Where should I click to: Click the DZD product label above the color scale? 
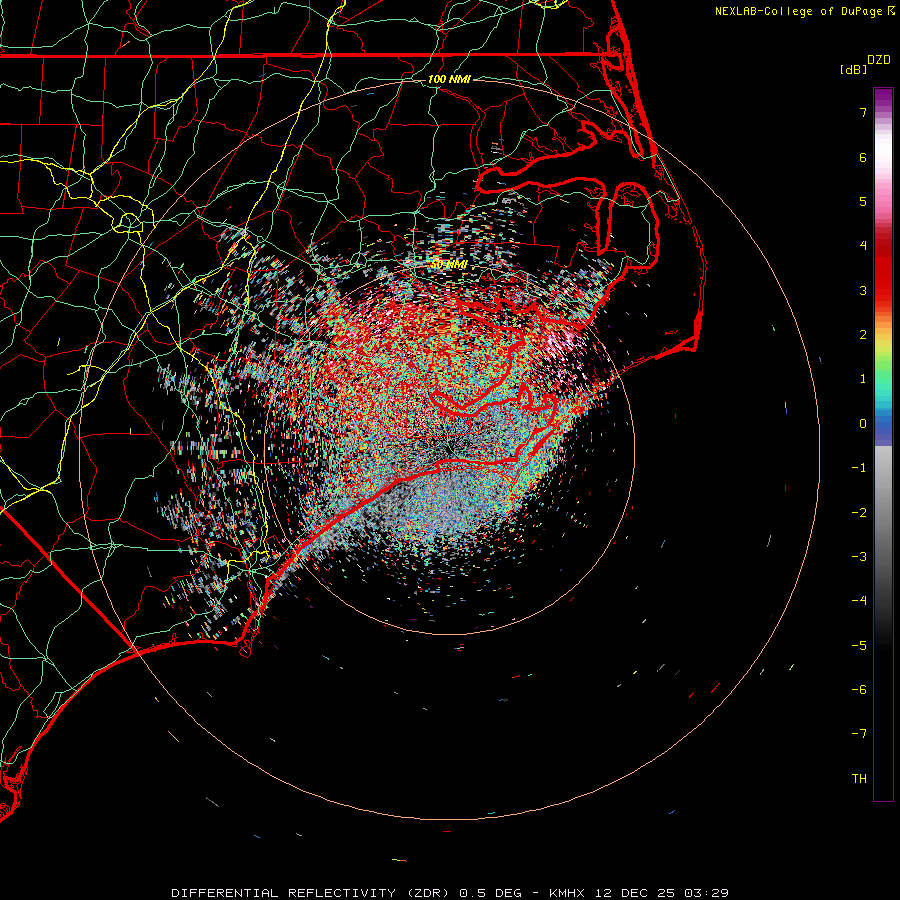coord(879,60)
